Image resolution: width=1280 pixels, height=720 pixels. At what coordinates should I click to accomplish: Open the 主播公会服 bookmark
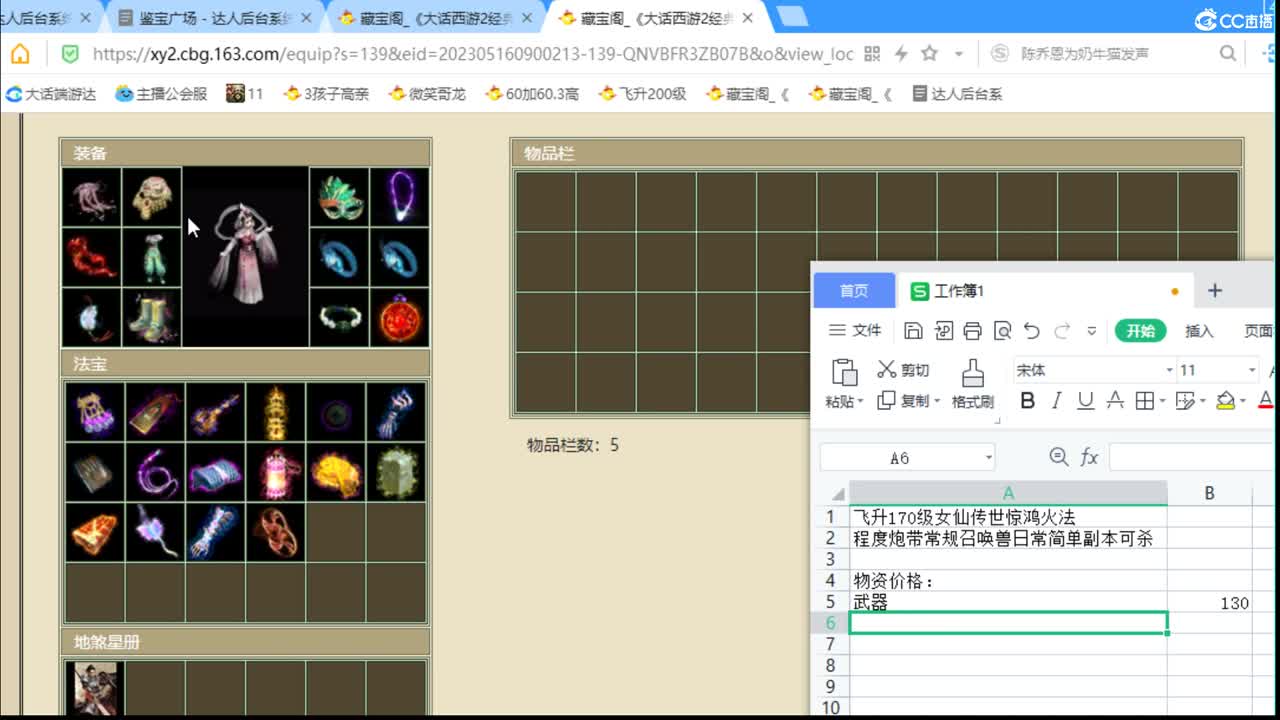tap(161, 94)
